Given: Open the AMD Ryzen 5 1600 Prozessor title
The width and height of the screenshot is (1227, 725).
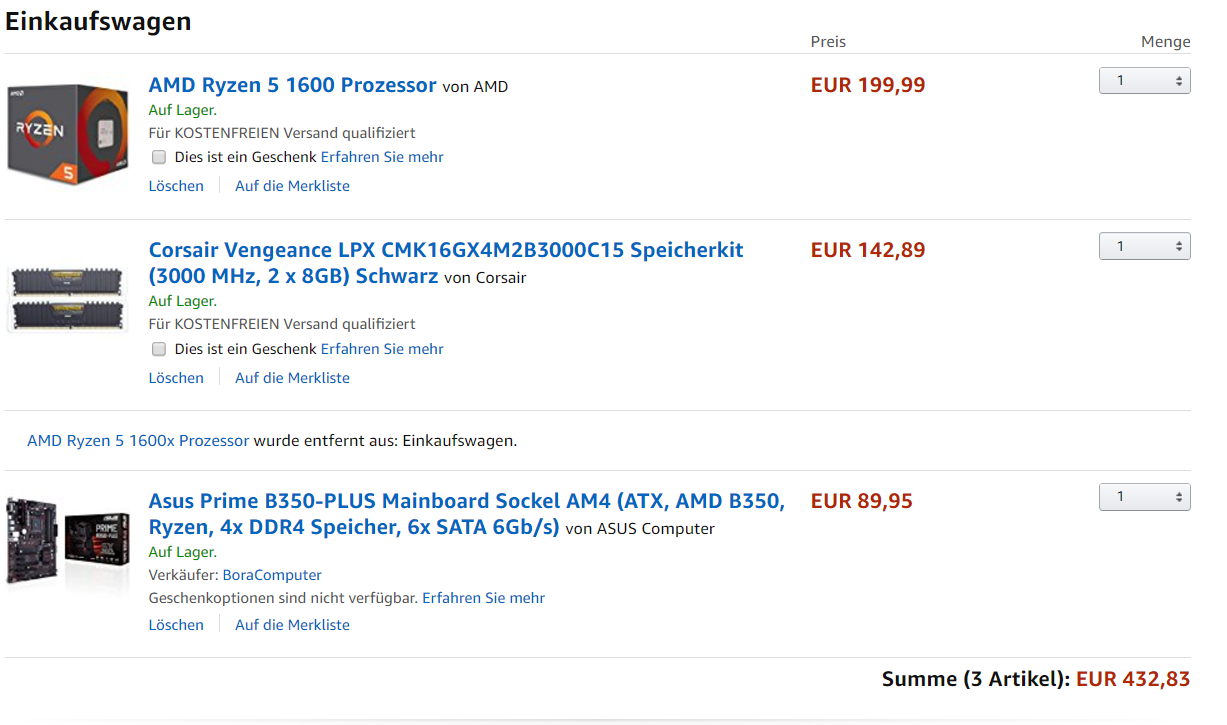Looking at the screenshot, I should pos(292,85).
